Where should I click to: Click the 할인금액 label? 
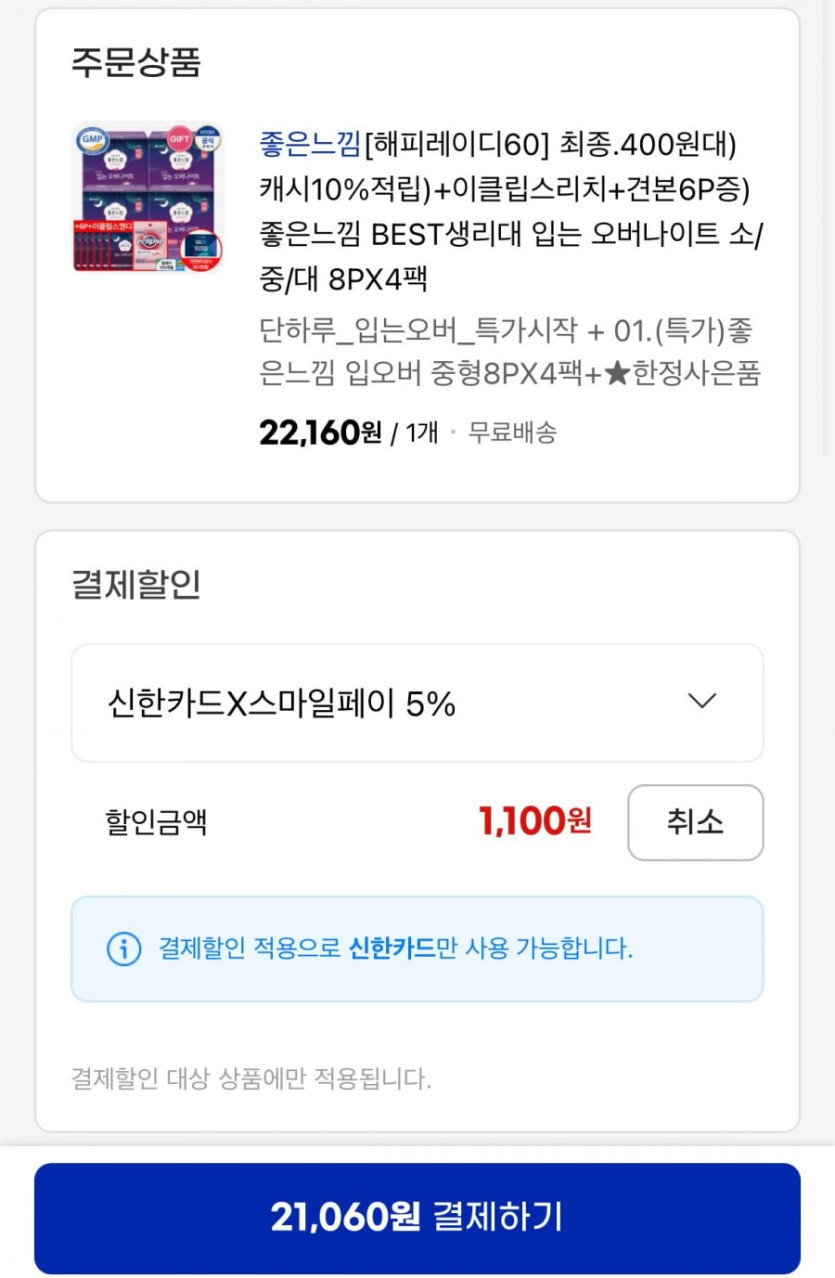(x=156, y=823)
